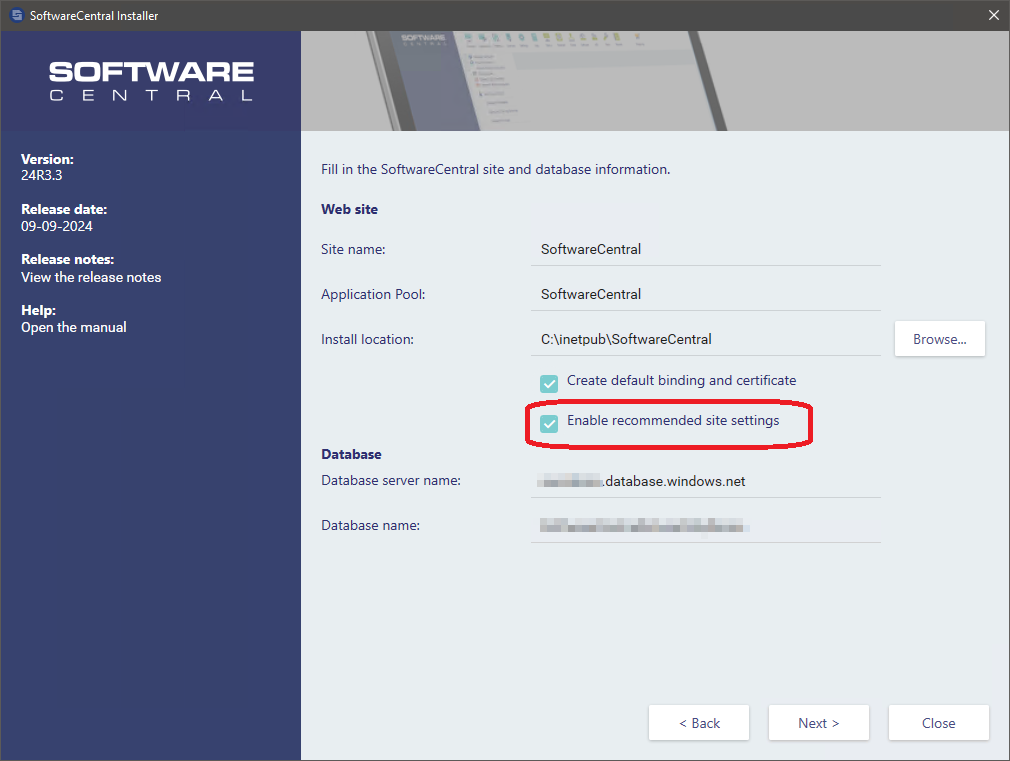This screenshot has height=761, width=1010.
Task: Open the manual via the Help link
Action: (x=74, y=327)
